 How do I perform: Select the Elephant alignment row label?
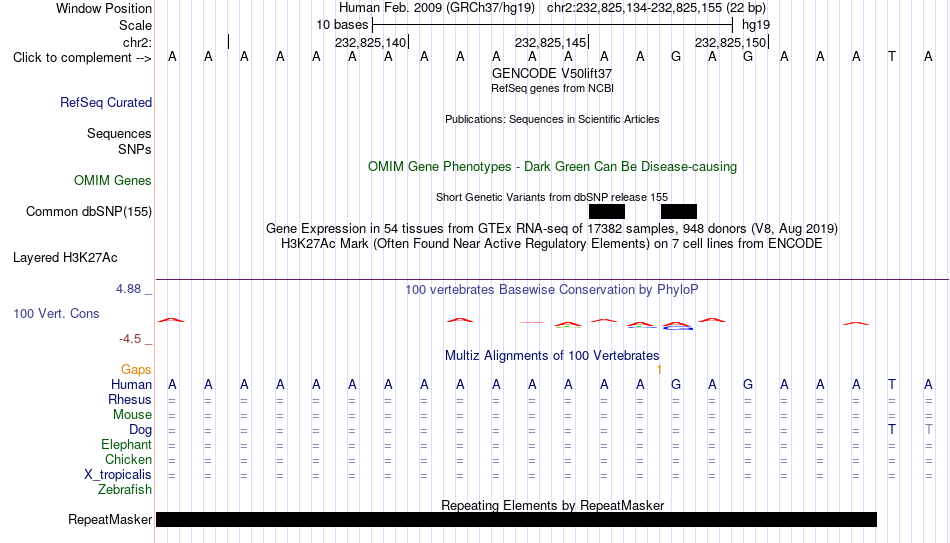click(x=127, y=445)
